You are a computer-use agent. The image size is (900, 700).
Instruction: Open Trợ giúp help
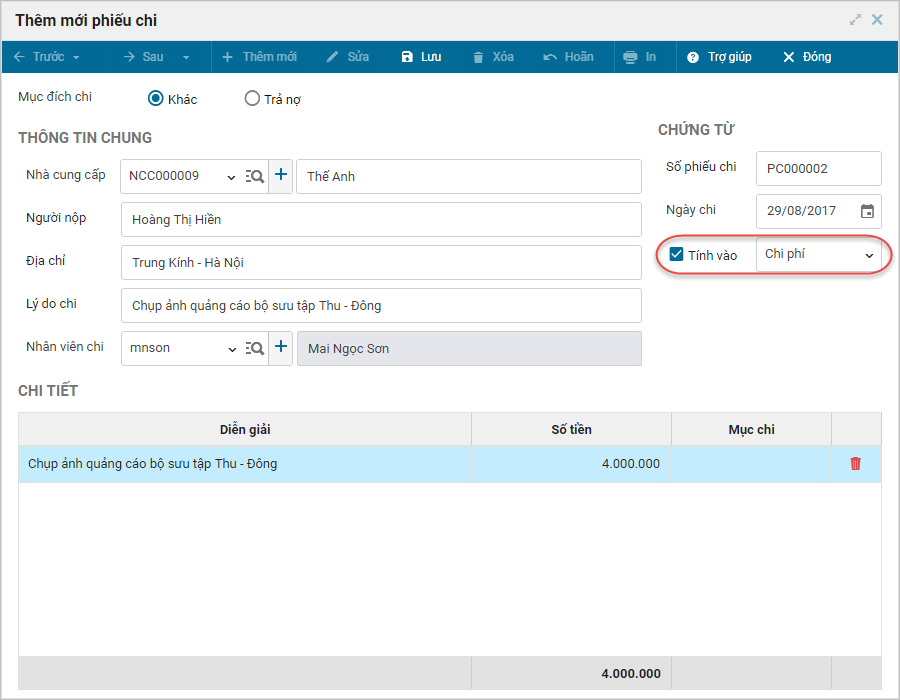point(719,57)
